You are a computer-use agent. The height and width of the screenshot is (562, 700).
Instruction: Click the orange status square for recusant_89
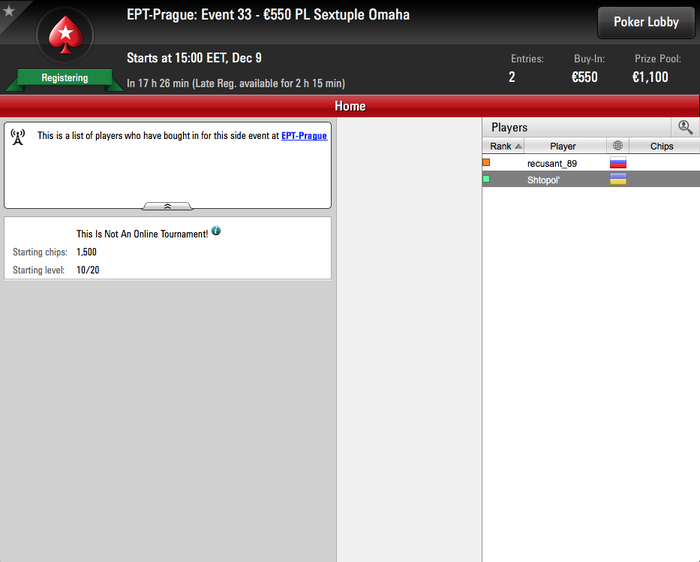coord(486,162)
